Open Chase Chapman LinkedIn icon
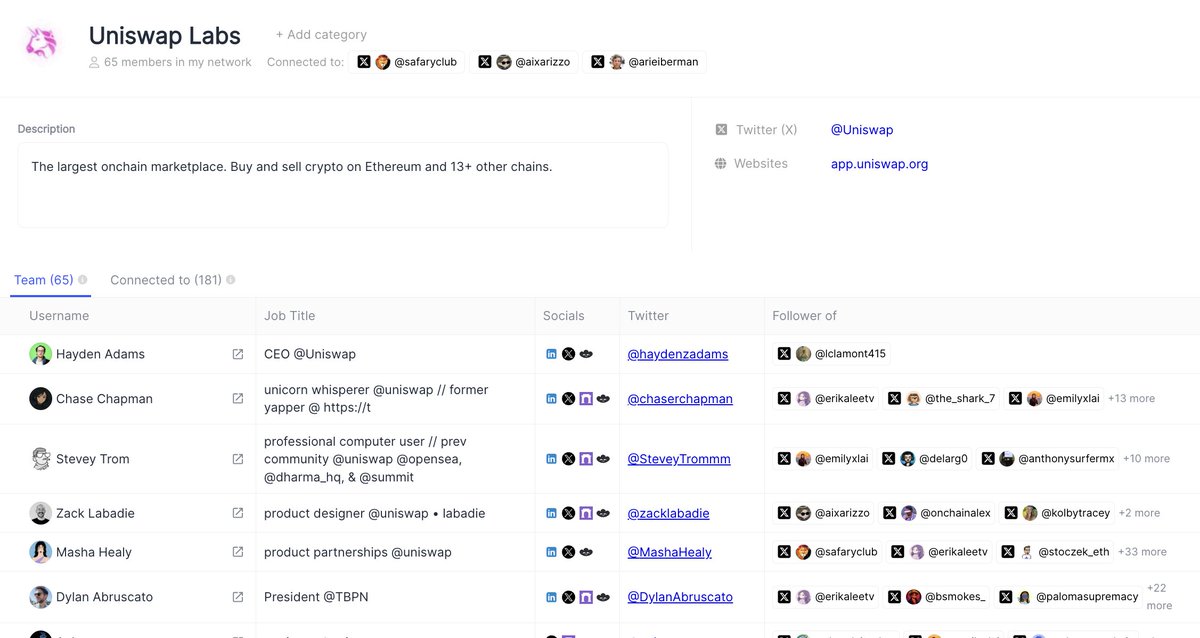Image resolution: width=1200 pixels, height=638 pixels. click(x=551, y=398)
